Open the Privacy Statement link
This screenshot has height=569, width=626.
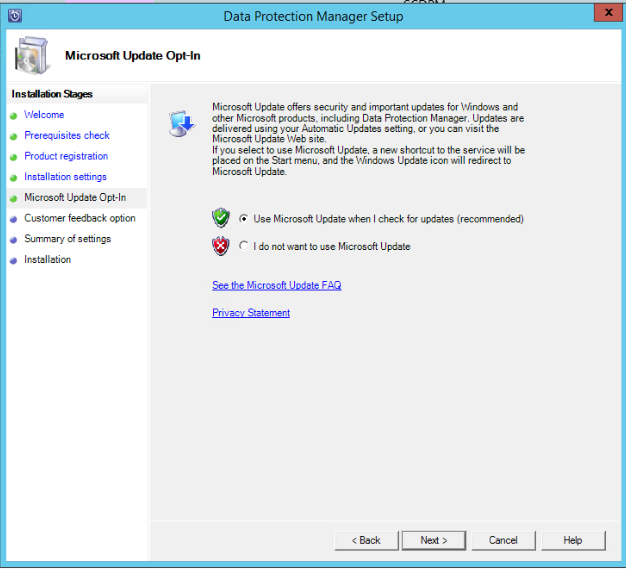coord(251,313)
